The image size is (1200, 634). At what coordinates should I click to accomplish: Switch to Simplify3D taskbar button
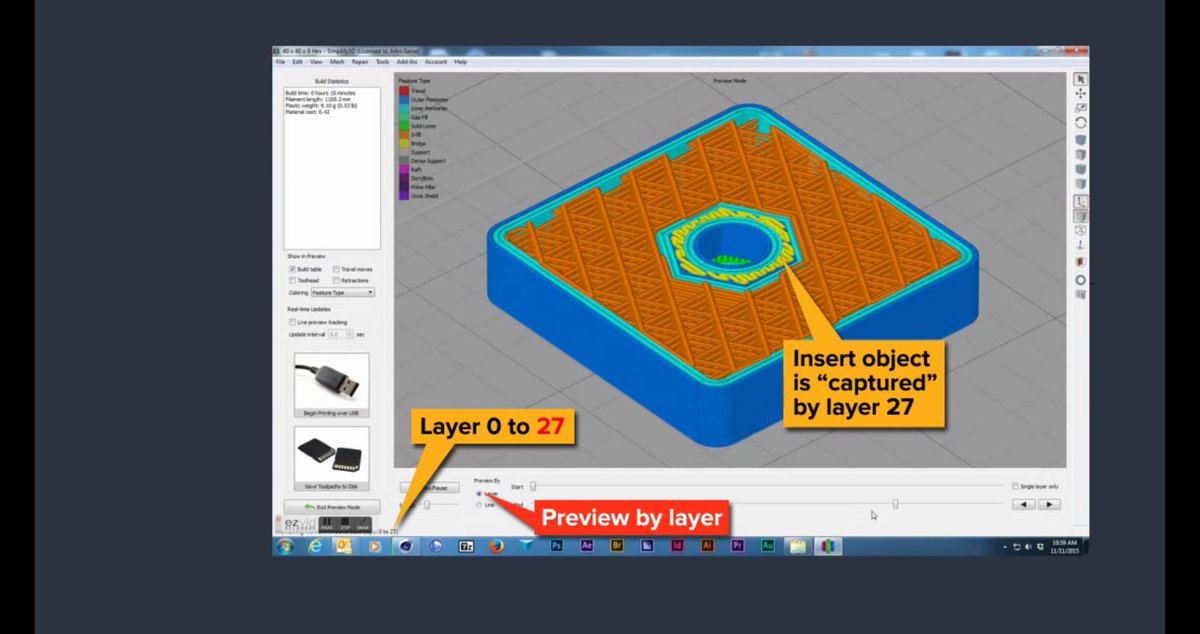826,546
